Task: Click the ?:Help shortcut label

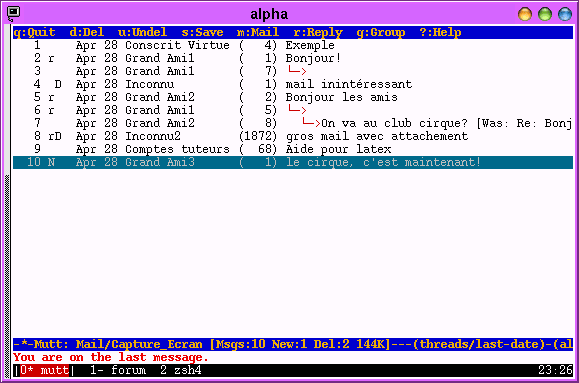Action: 440,33
